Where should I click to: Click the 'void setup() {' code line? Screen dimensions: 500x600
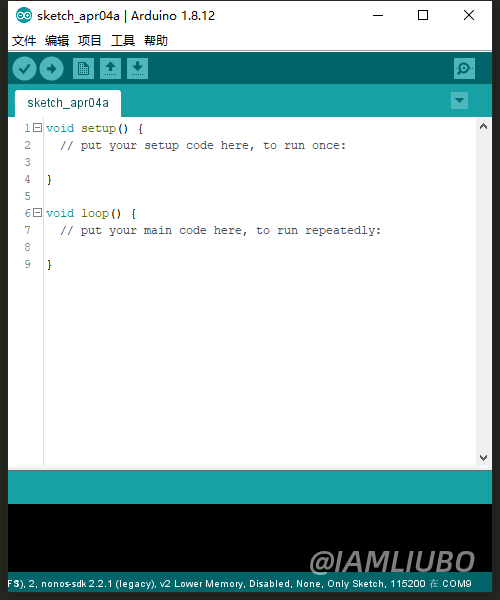[x=94, y=128]
